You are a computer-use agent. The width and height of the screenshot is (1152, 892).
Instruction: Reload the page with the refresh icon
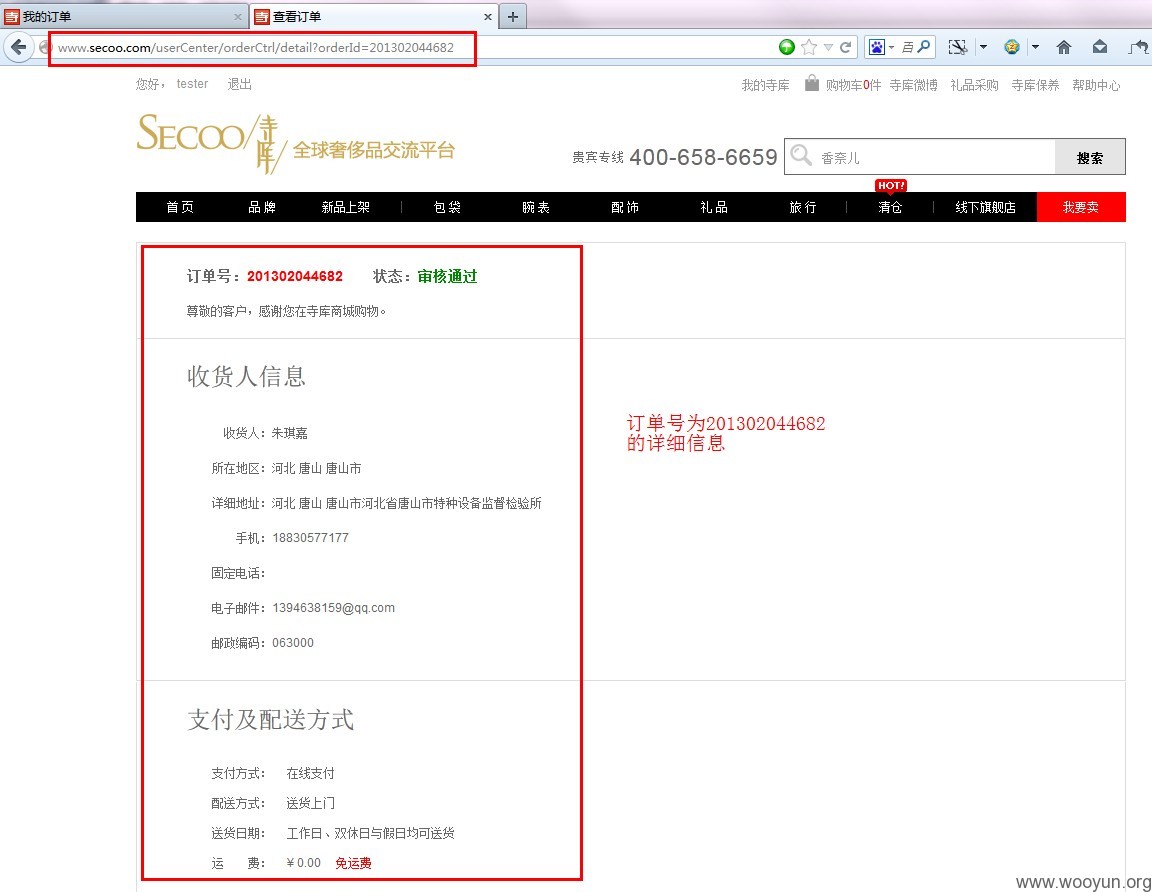click(x=846, y=47)
